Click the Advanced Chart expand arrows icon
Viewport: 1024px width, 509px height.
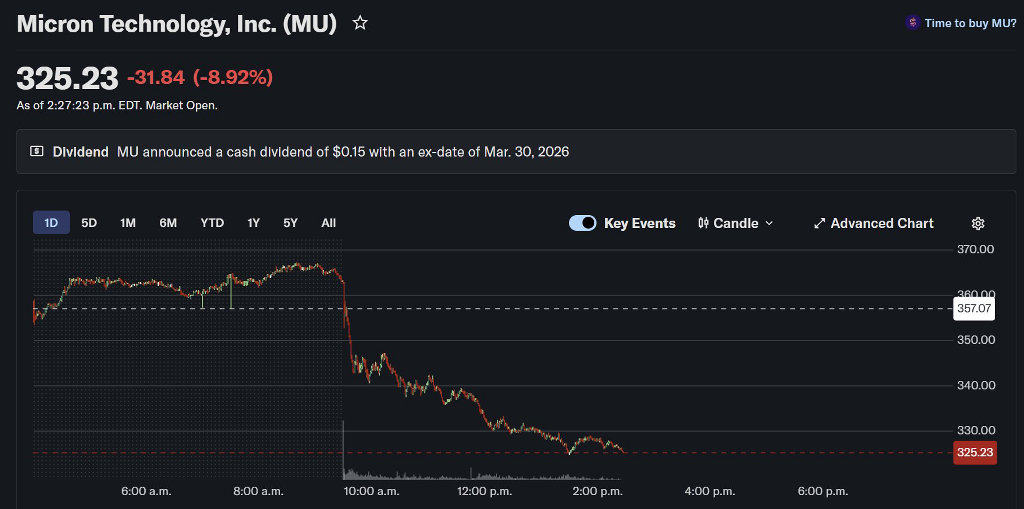click(819, 223)
